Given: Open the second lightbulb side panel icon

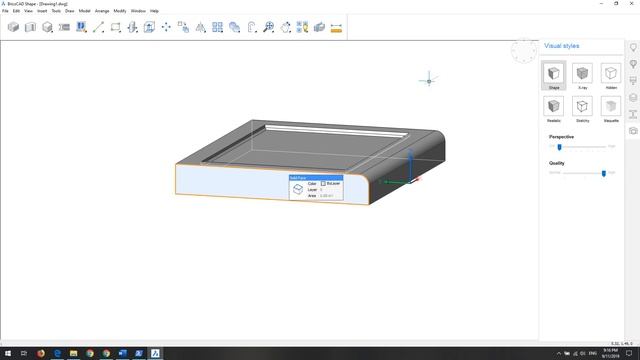Looking at the screenshot, I should [633, 64].
